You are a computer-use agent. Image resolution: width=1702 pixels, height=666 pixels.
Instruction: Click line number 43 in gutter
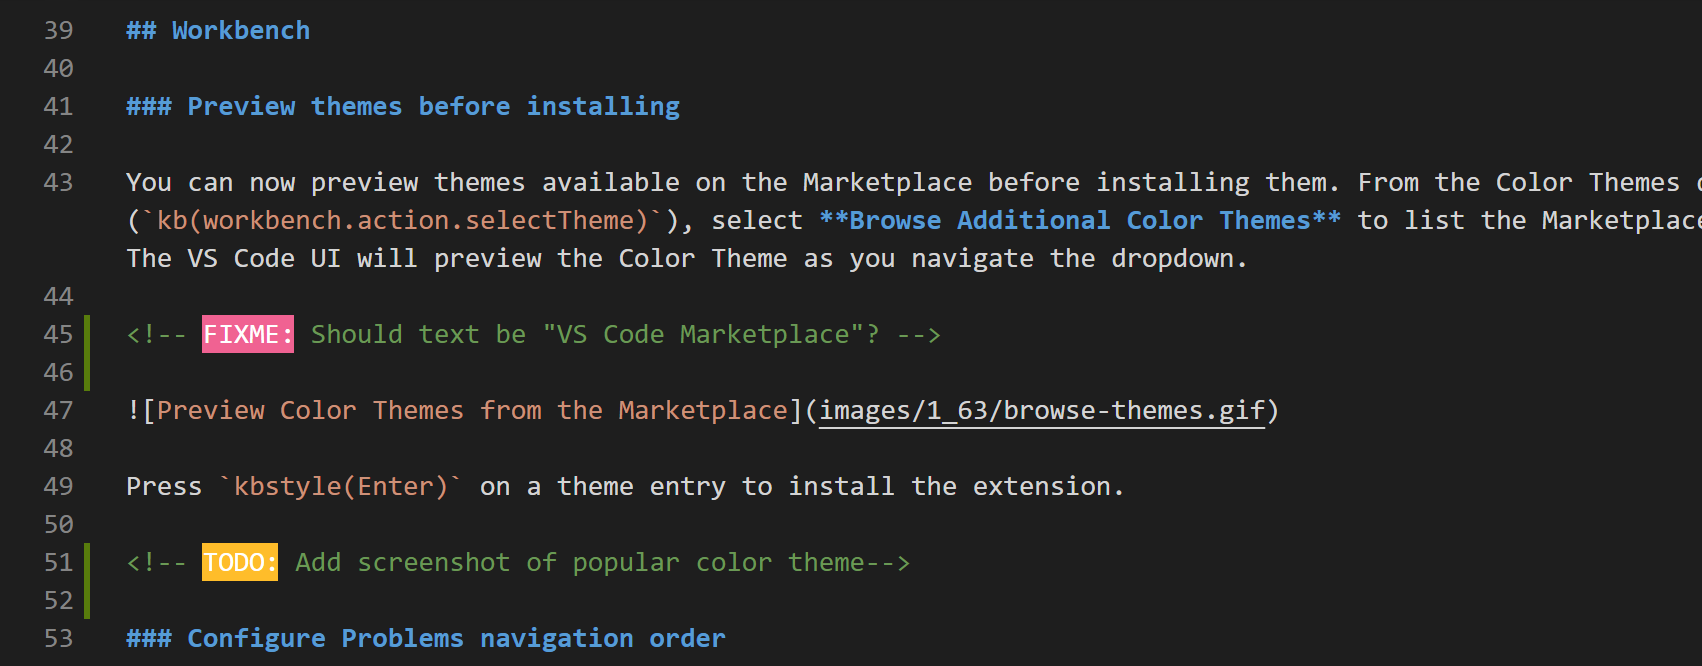click(58, 183)
